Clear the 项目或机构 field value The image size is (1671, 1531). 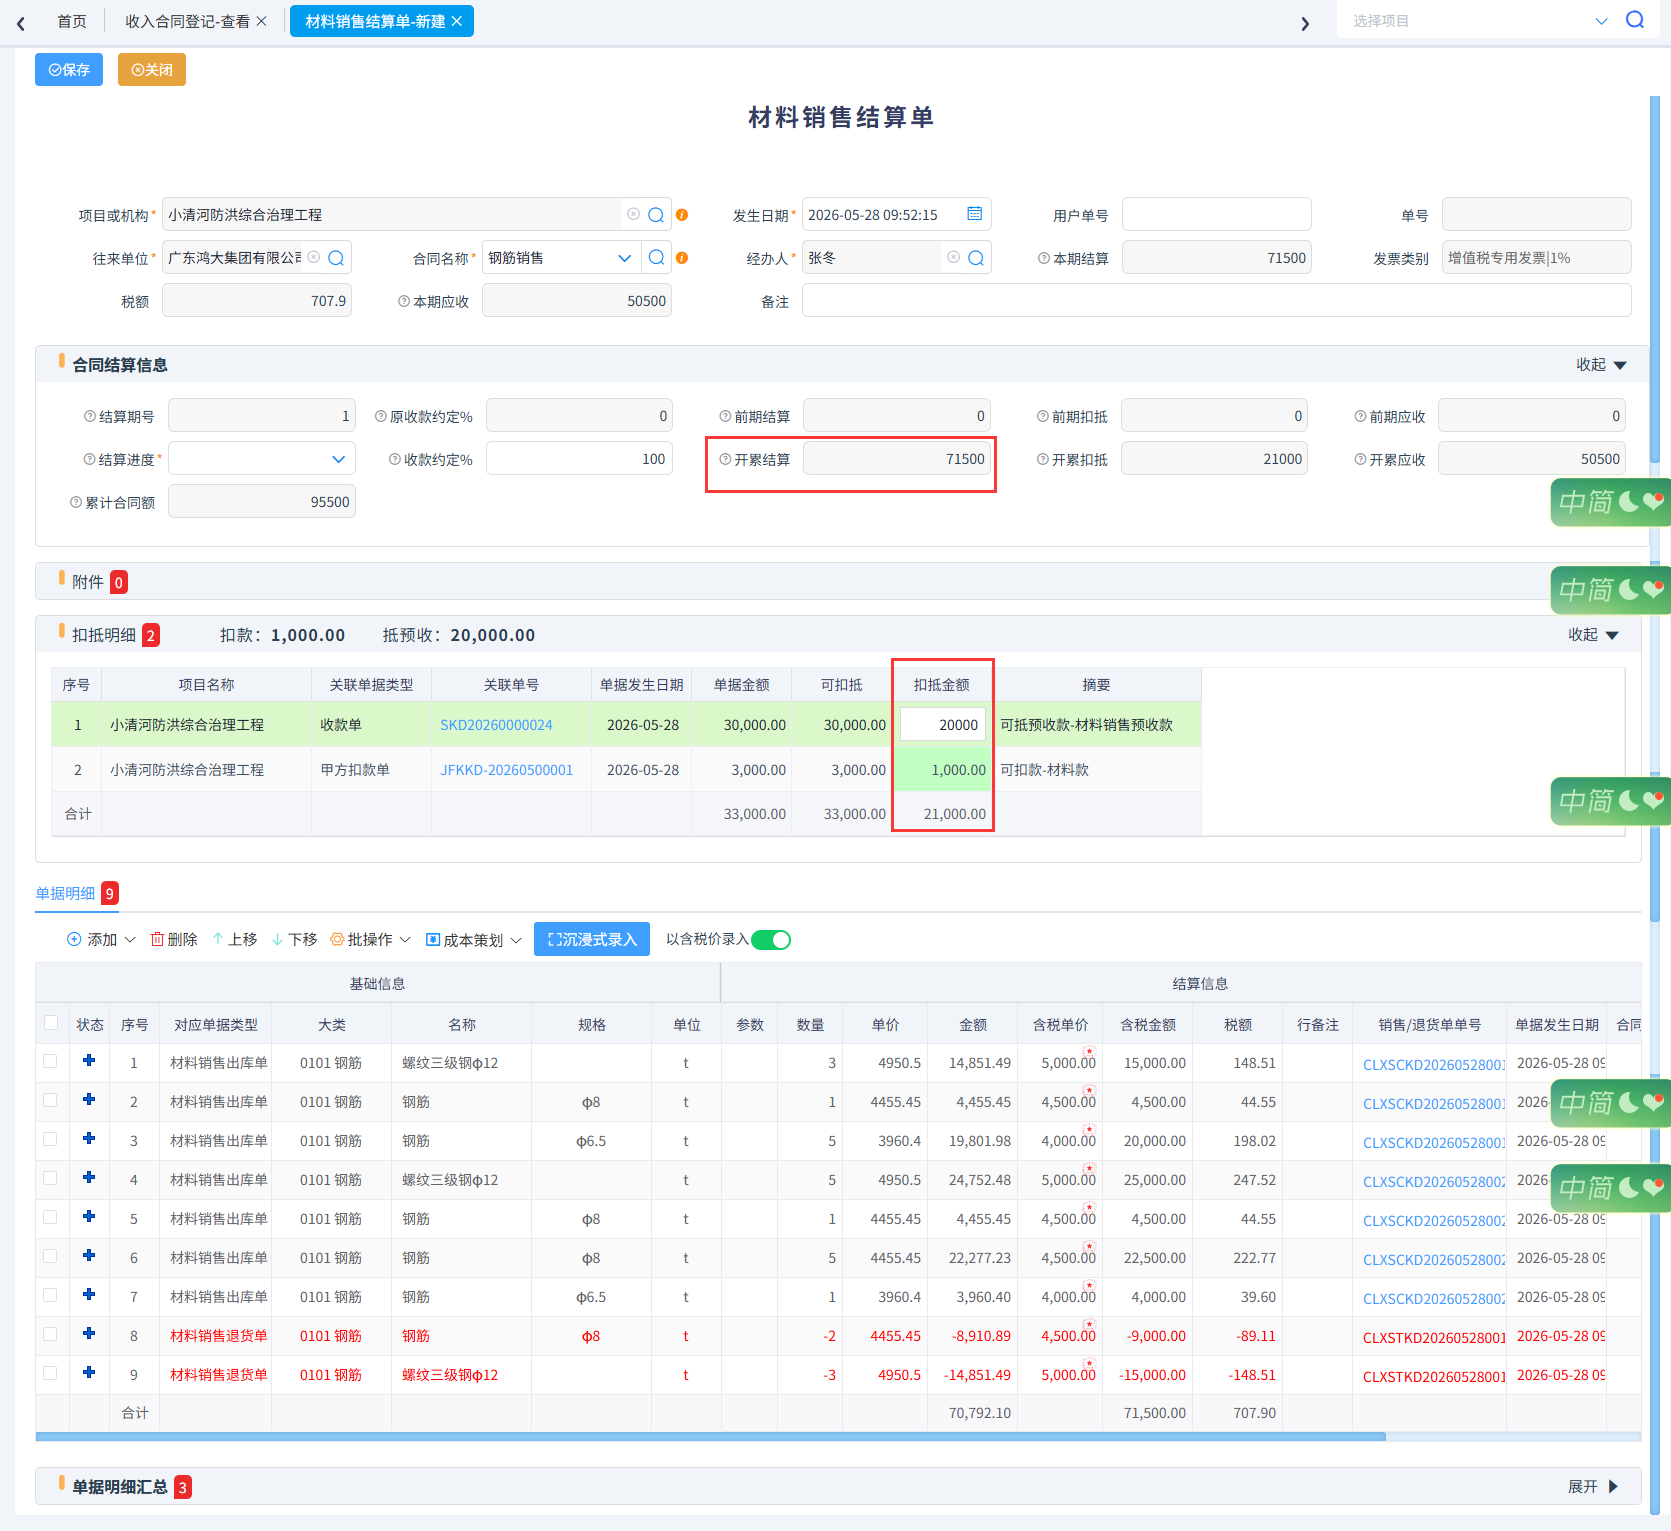[x=633, y=214]
